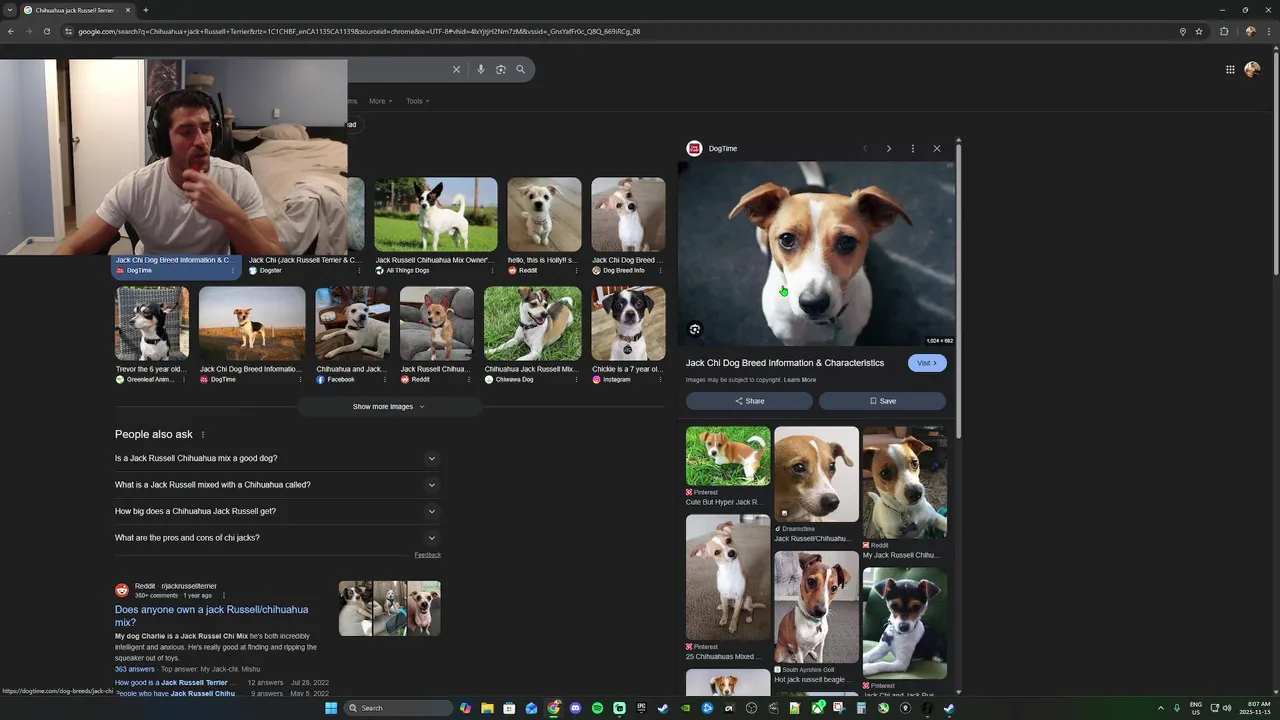The height and width of the screenshot is (720, 1280).
Task: Go back in browser history
Action: [11, 31]
